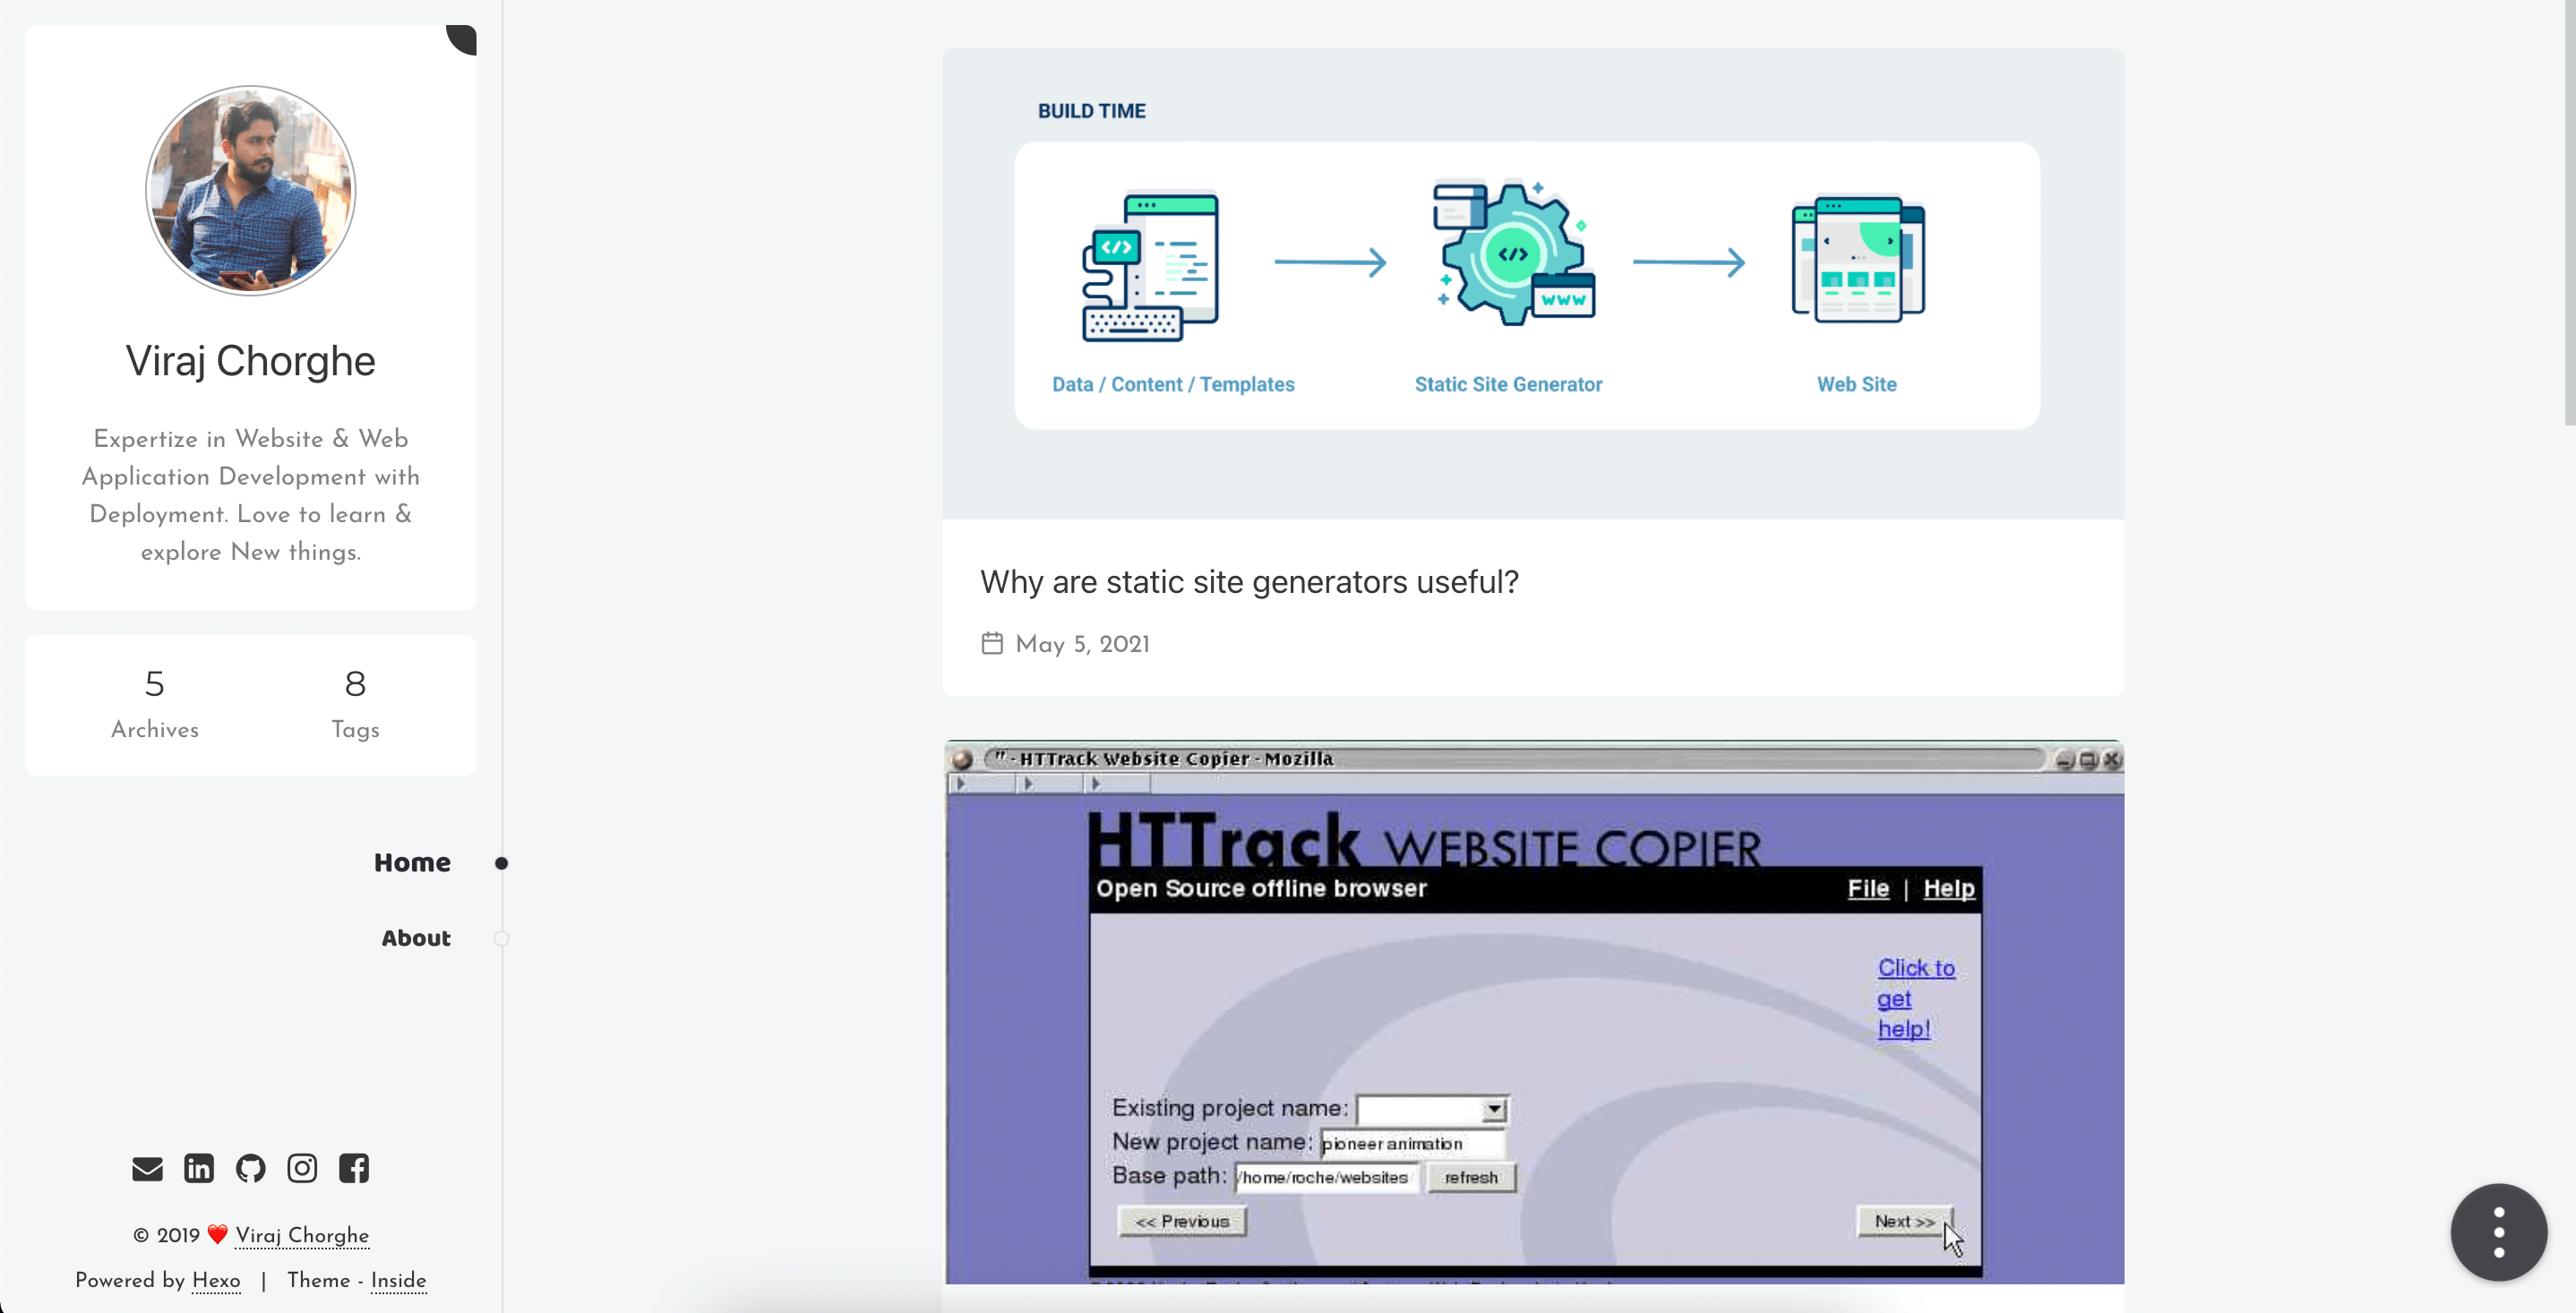
Task: Open the Inside theme link
Action: tap(398, 1280)
